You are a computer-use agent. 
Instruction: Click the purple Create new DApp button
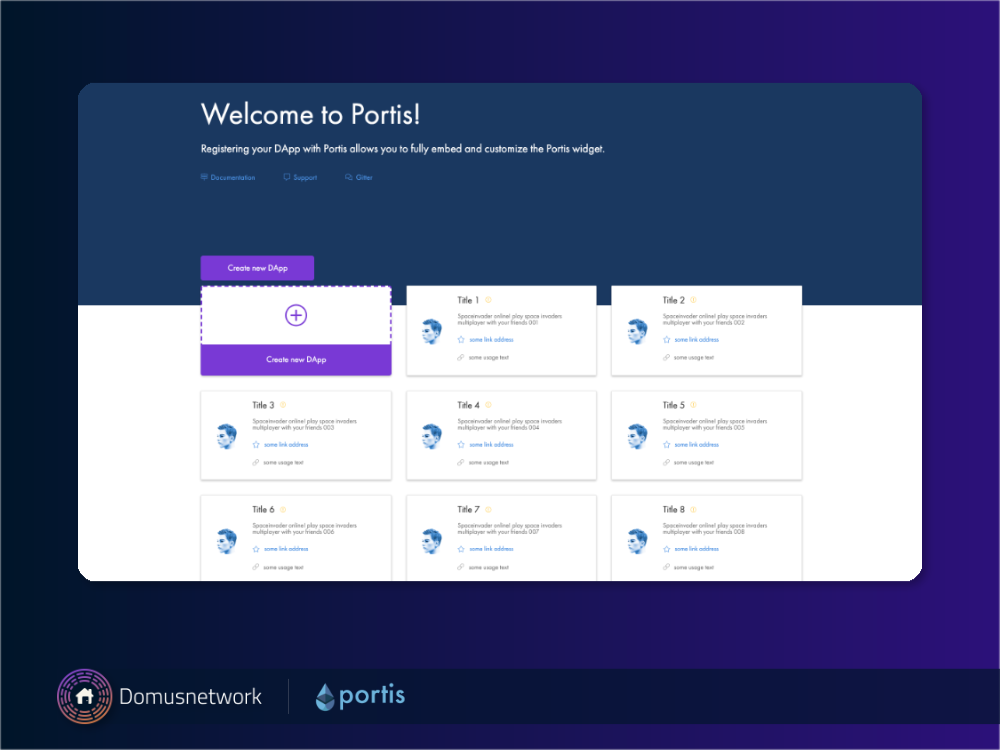coord(257,268)
